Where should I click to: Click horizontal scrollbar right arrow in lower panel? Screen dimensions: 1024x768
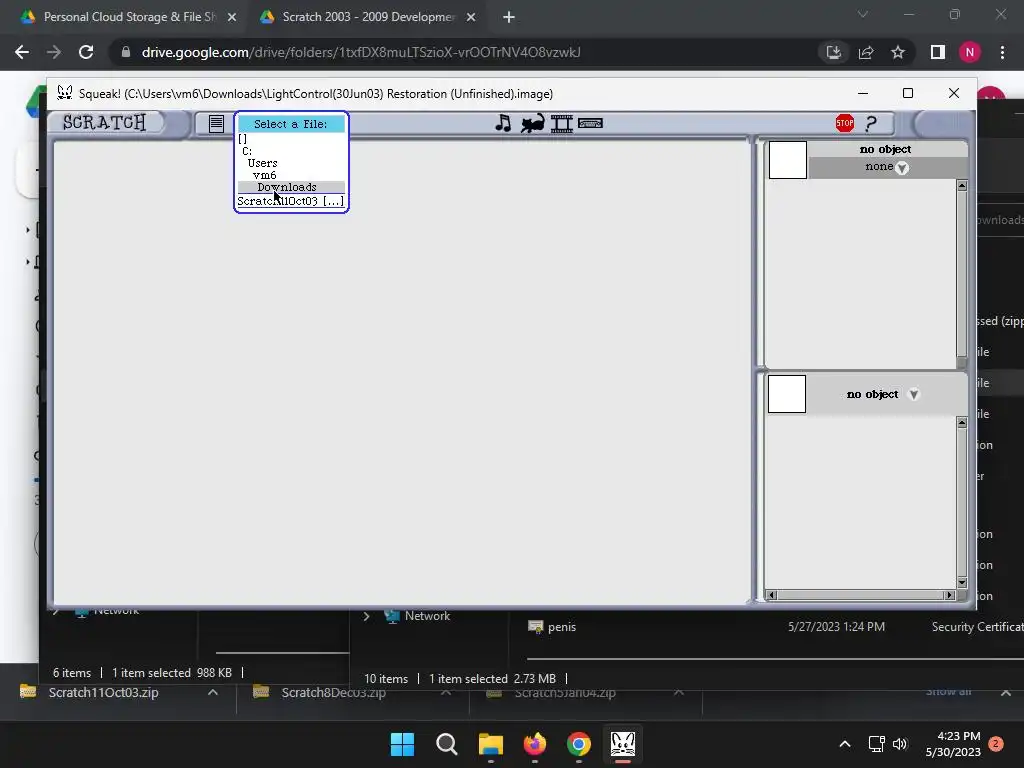click(x=950, y=595)
